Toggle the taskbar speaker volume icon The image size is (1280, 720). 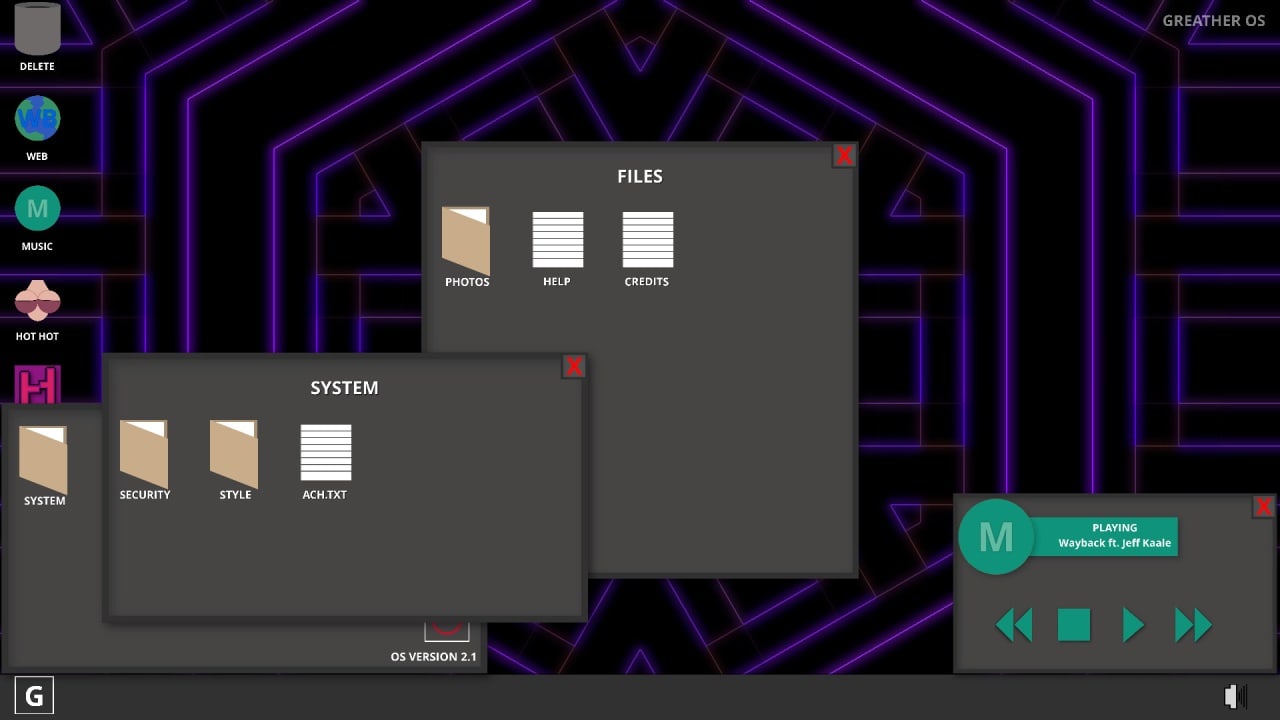click(x=1236, y=696)
